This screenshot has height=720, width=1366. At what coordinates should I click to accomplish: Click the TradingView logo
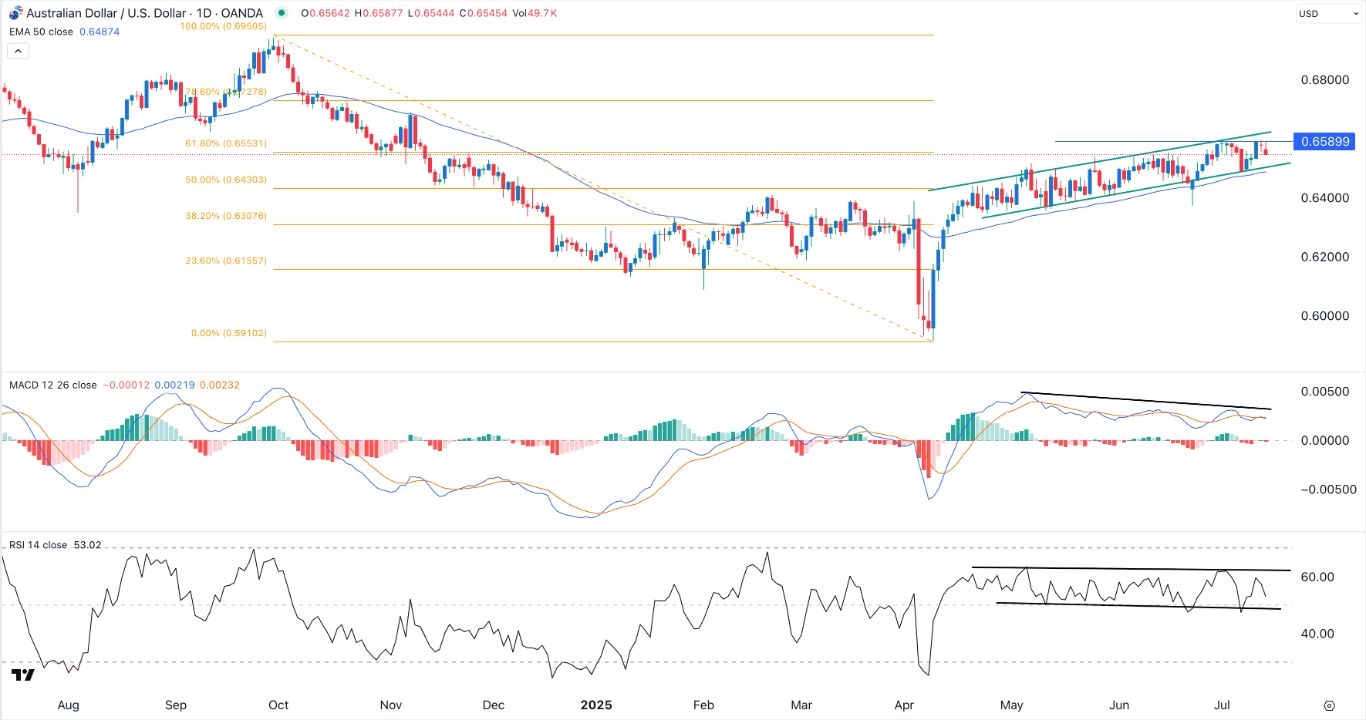[23, 676]
